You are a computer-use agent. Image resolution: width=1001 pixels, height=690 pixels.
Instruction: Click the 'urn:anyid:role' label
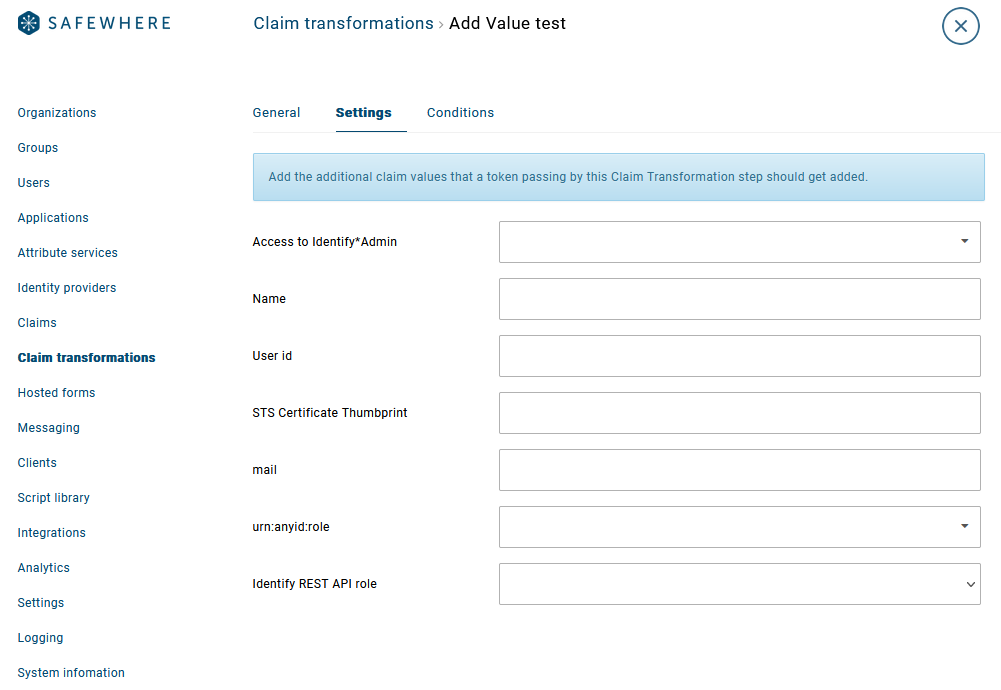290,527
